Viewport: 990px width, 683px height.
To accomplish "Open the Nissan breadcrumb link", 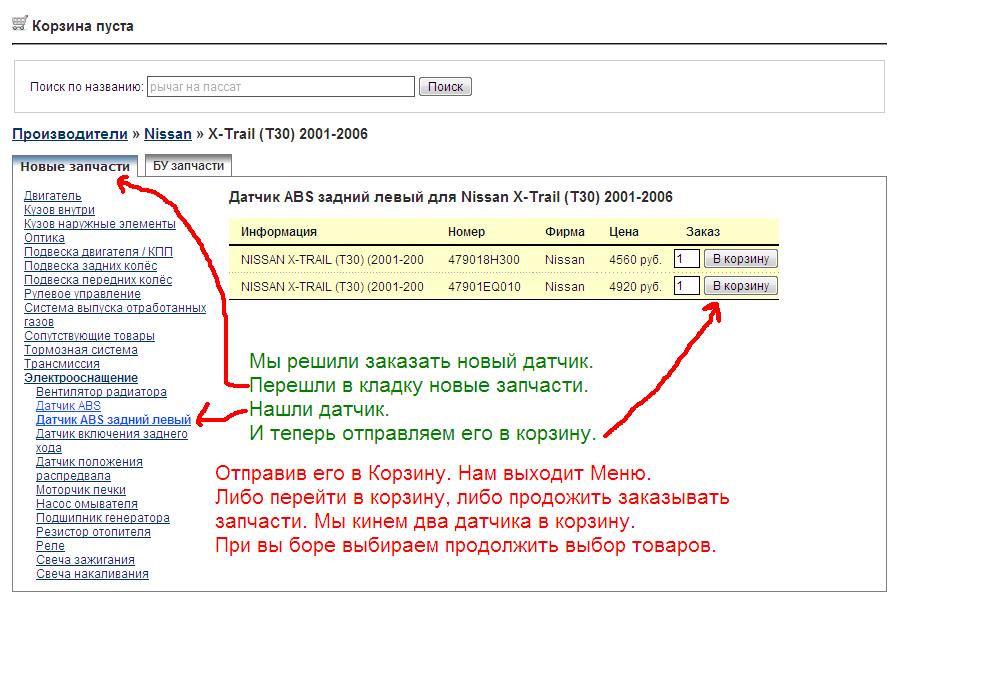I will pos(168,134).
